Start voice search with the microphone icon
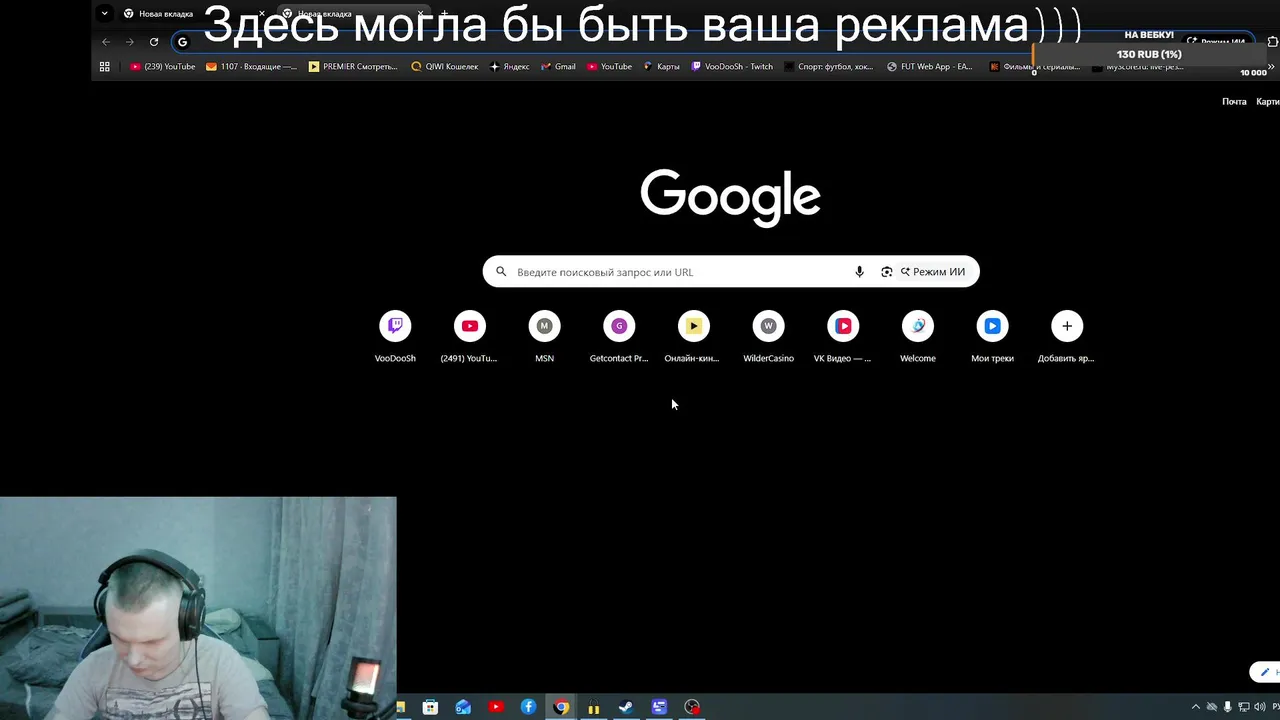The image size is (1280, 720). [x=859, y=272]
